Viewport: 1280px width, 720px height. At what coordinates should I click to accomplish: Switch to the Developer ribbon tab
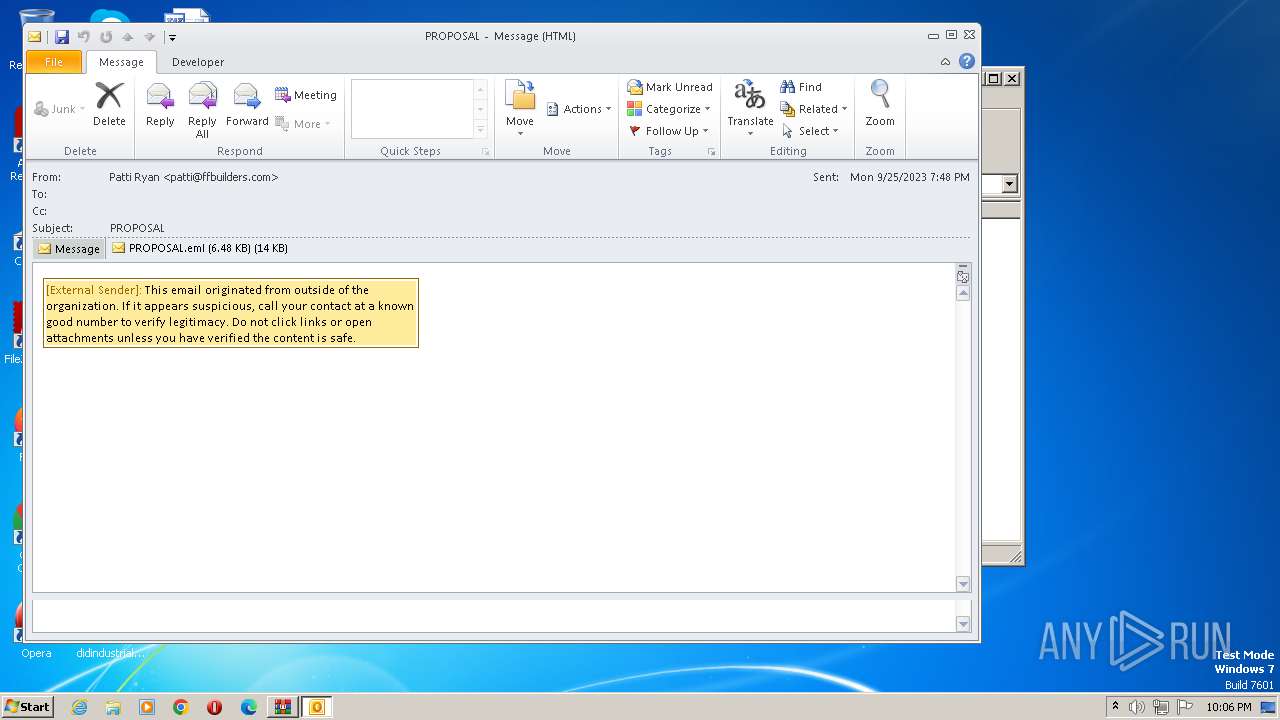198,62
